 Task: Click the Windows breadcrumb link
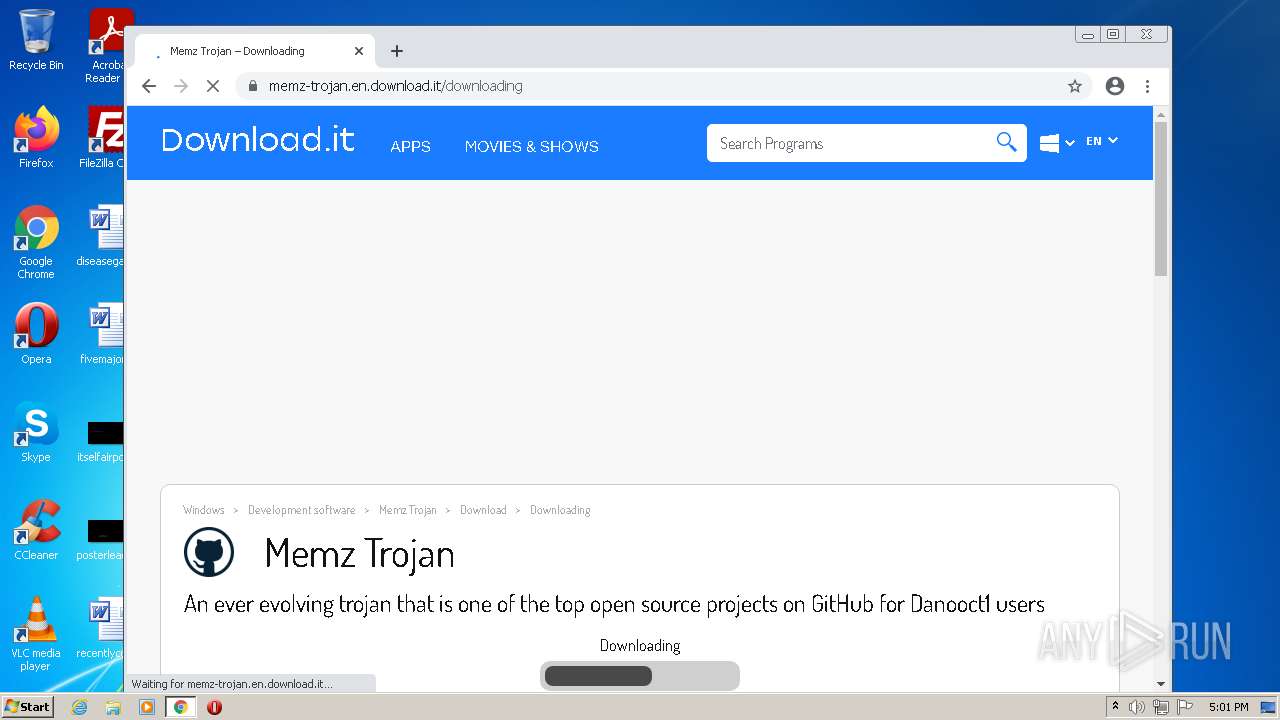(204, 510)
